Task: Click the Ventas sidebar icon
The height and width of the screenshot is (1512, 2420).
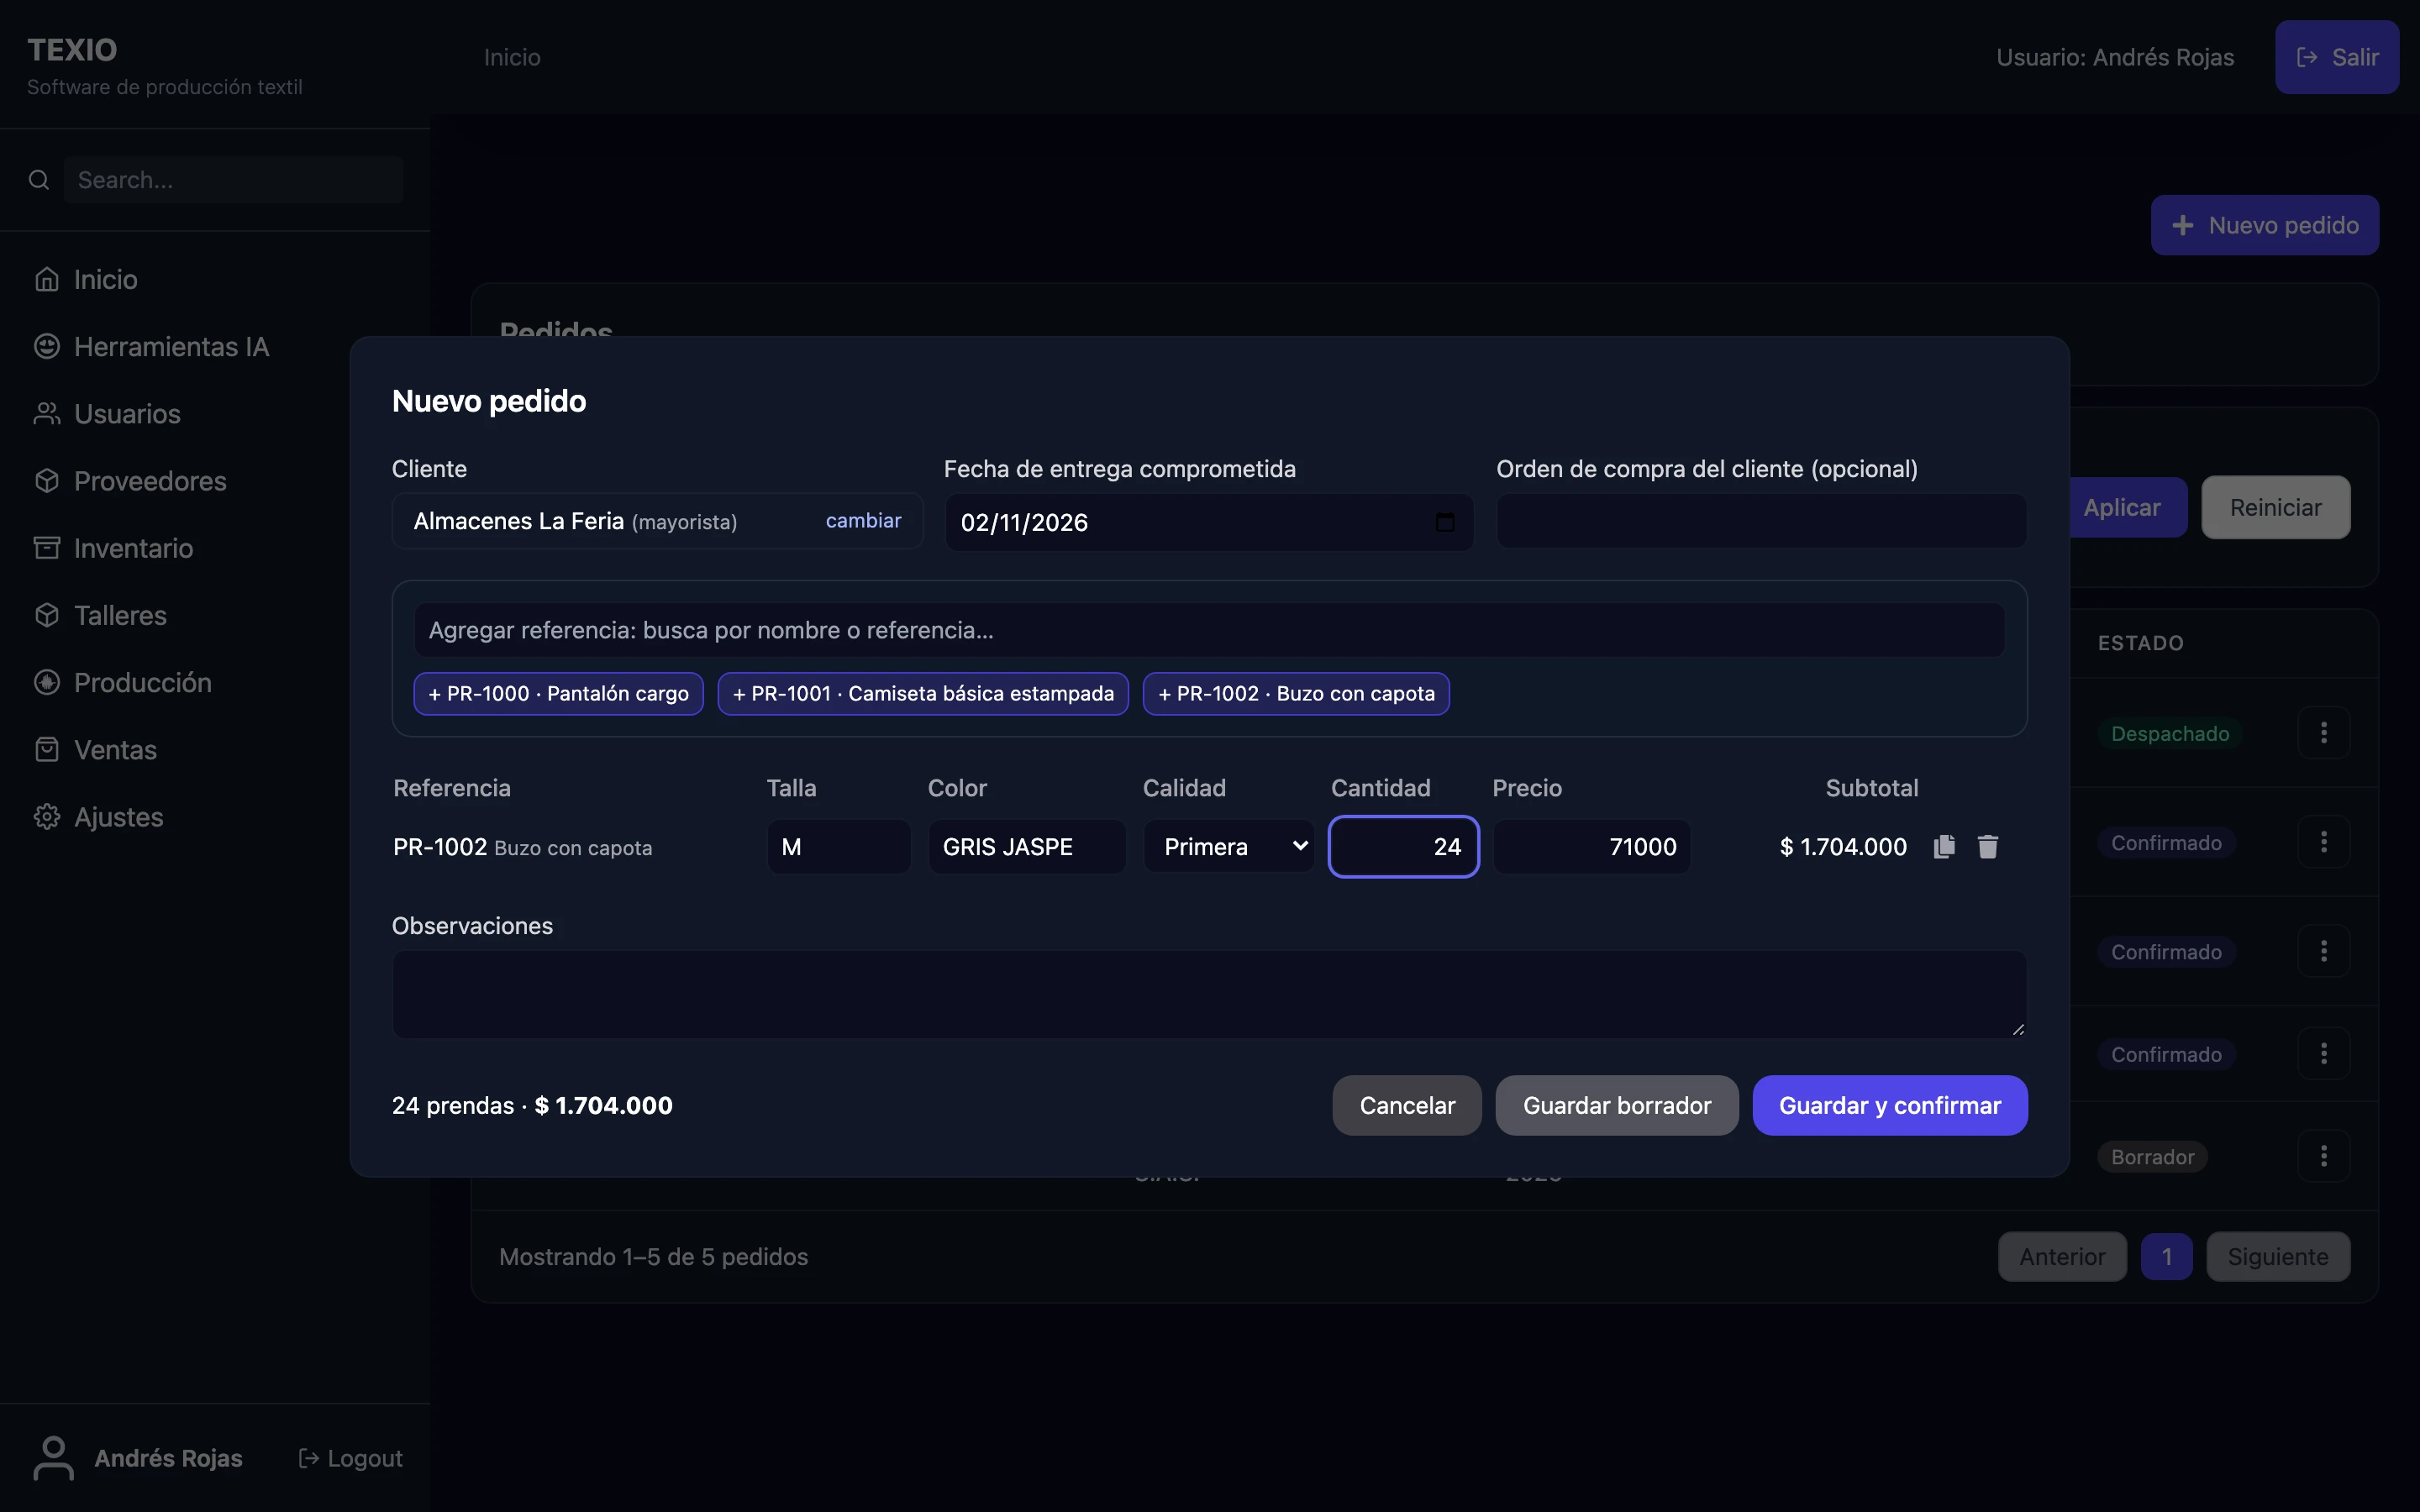Action: [x=47, y=749]
